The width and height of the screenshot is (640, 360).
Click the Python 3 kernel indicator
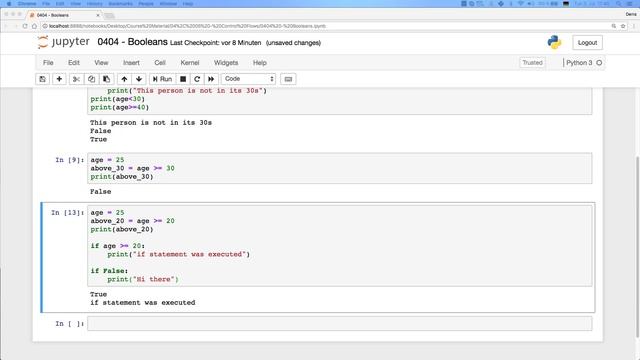[579, 63]
